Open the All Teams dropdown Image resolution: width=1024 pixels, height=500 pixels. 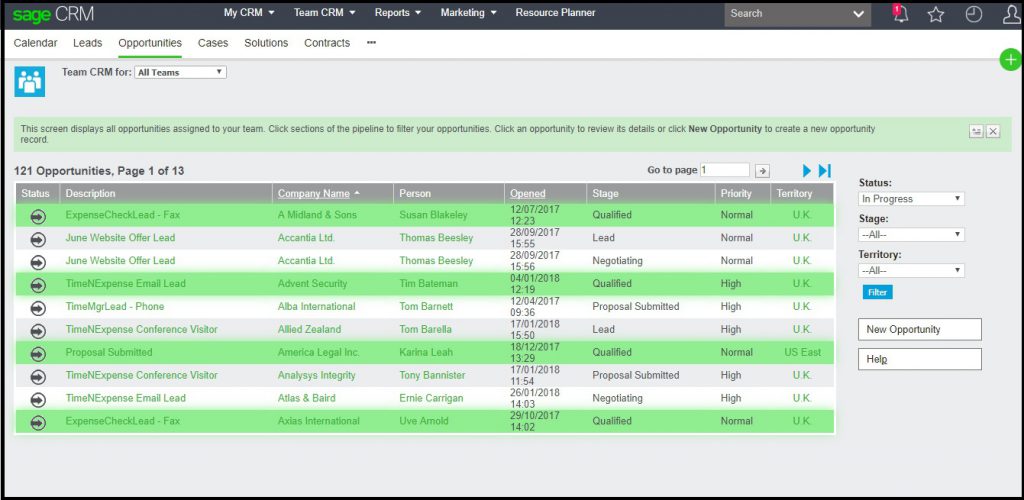180,72
